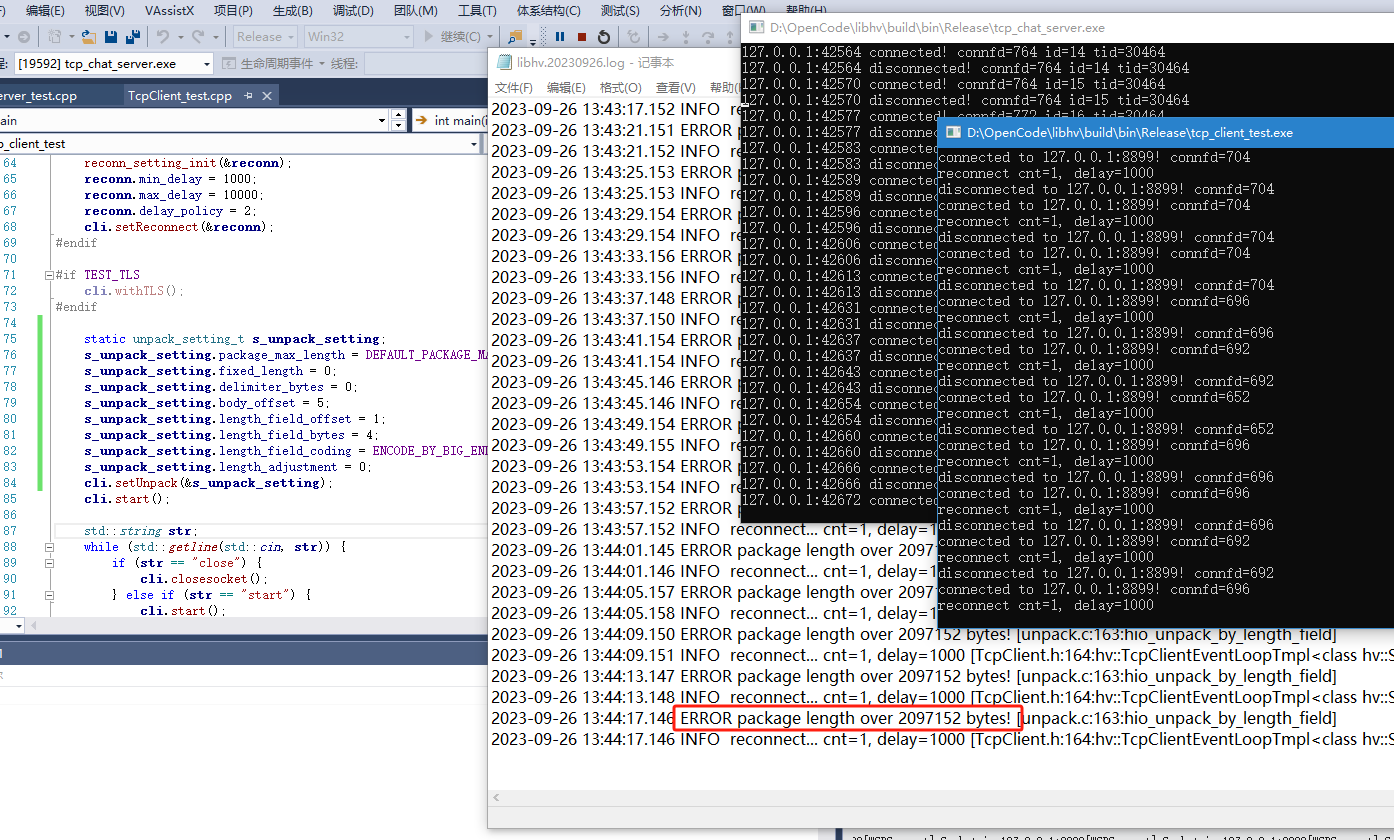Open Notepad's 格式(O) menu
Screen dimensions: 1394x840
(x=620, y=87)
